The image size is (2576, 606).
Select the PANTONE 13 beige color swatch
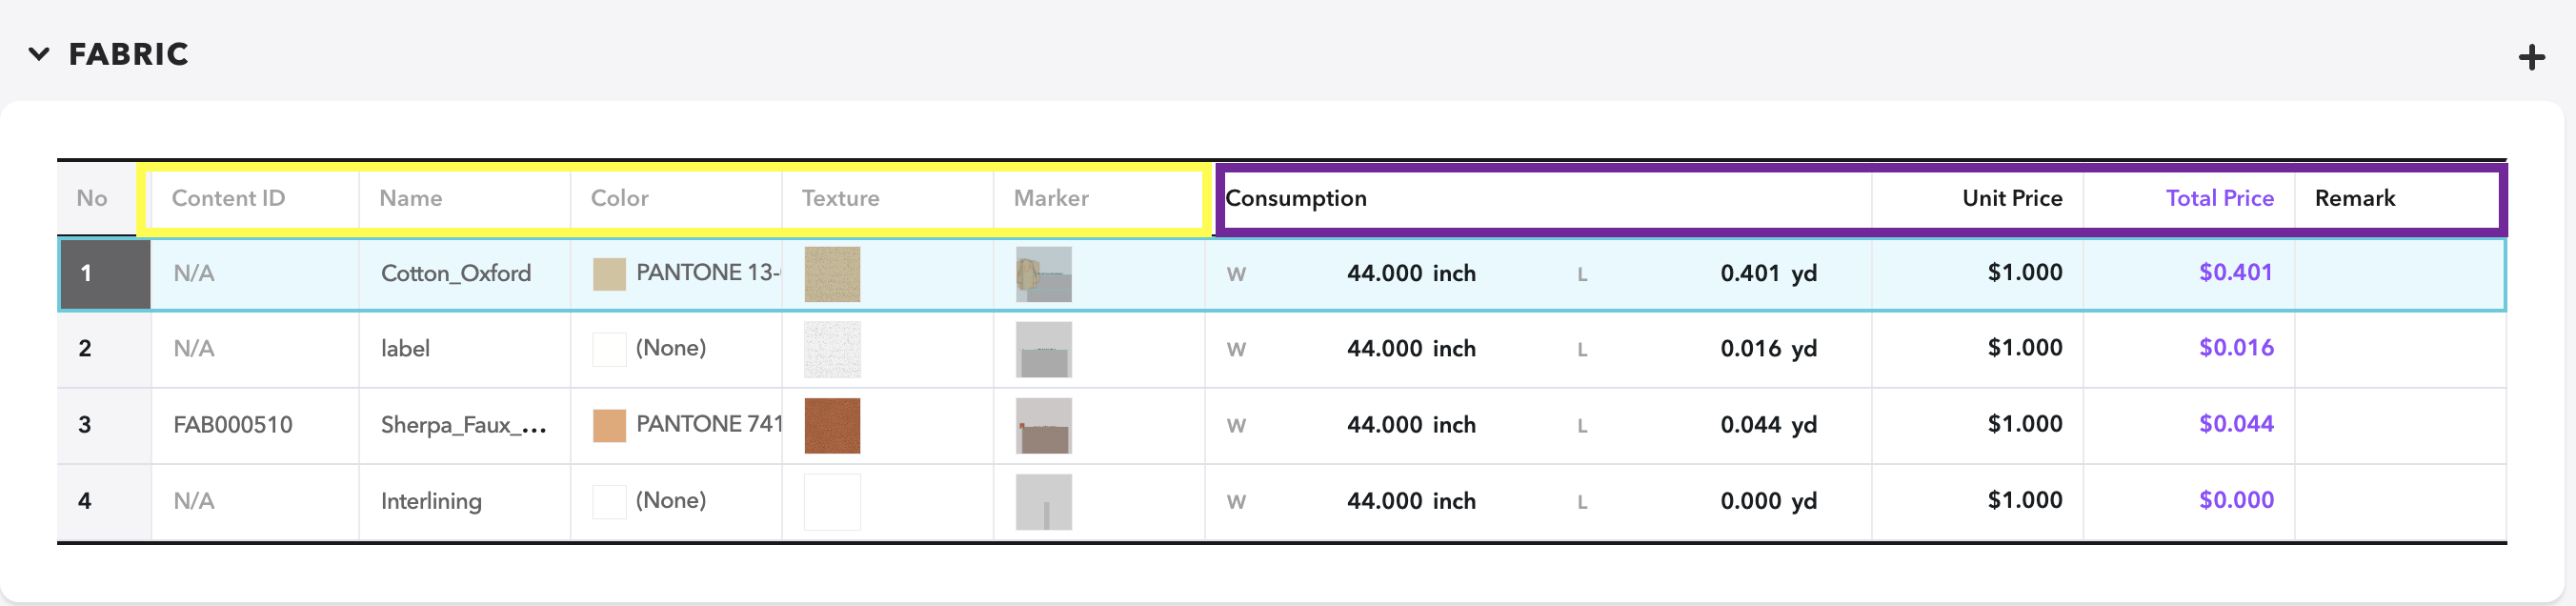tap(609, 274)
